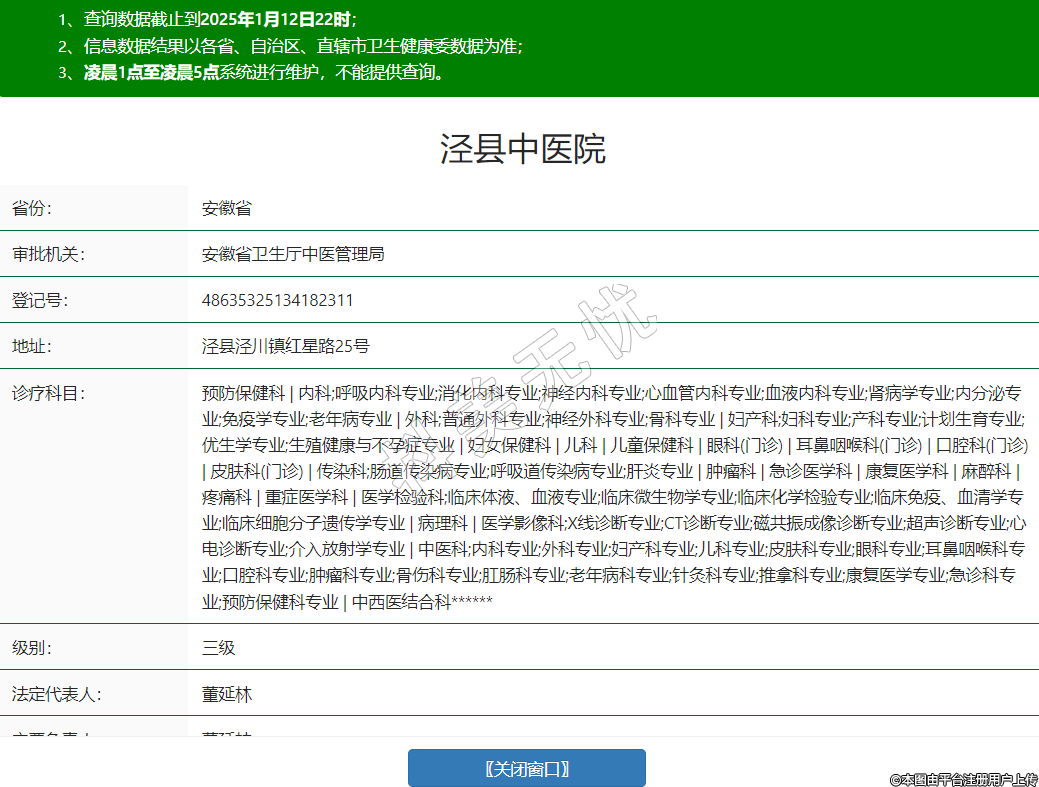Select the 法定代表人 field label

[56, 693]
